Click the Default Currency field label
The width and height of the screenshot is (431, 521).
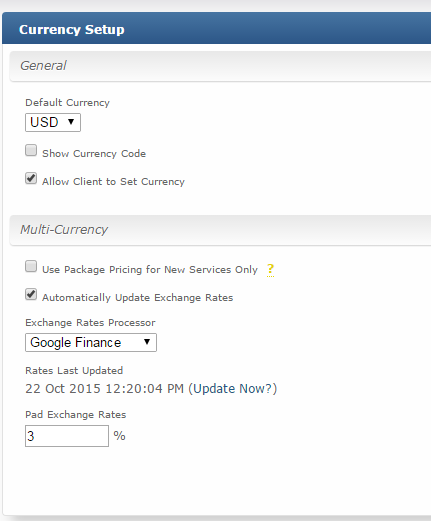[67, 103]
